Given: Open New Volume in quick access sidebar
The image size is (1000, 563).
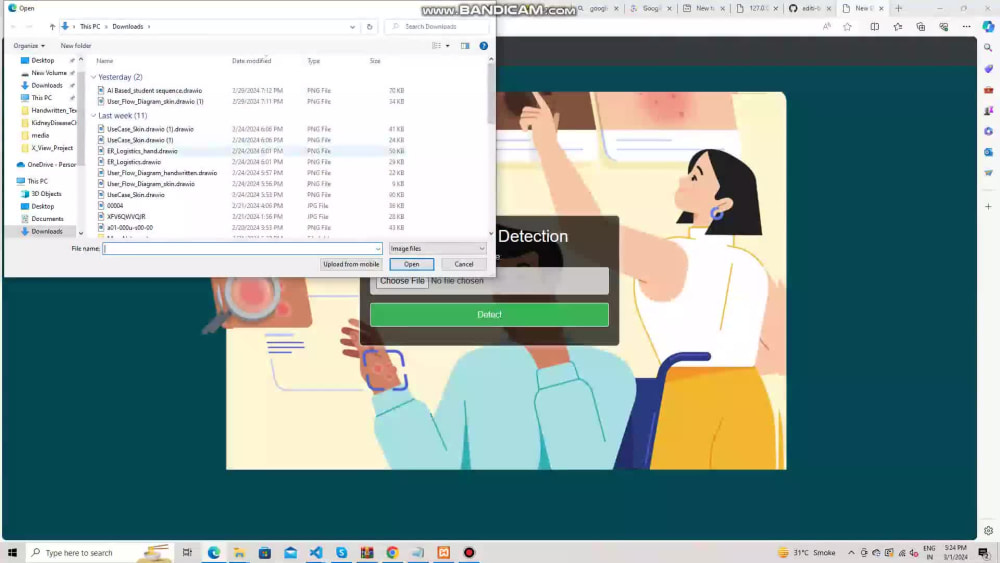Looking at the screenshot, I should click(x=48, y=73).
